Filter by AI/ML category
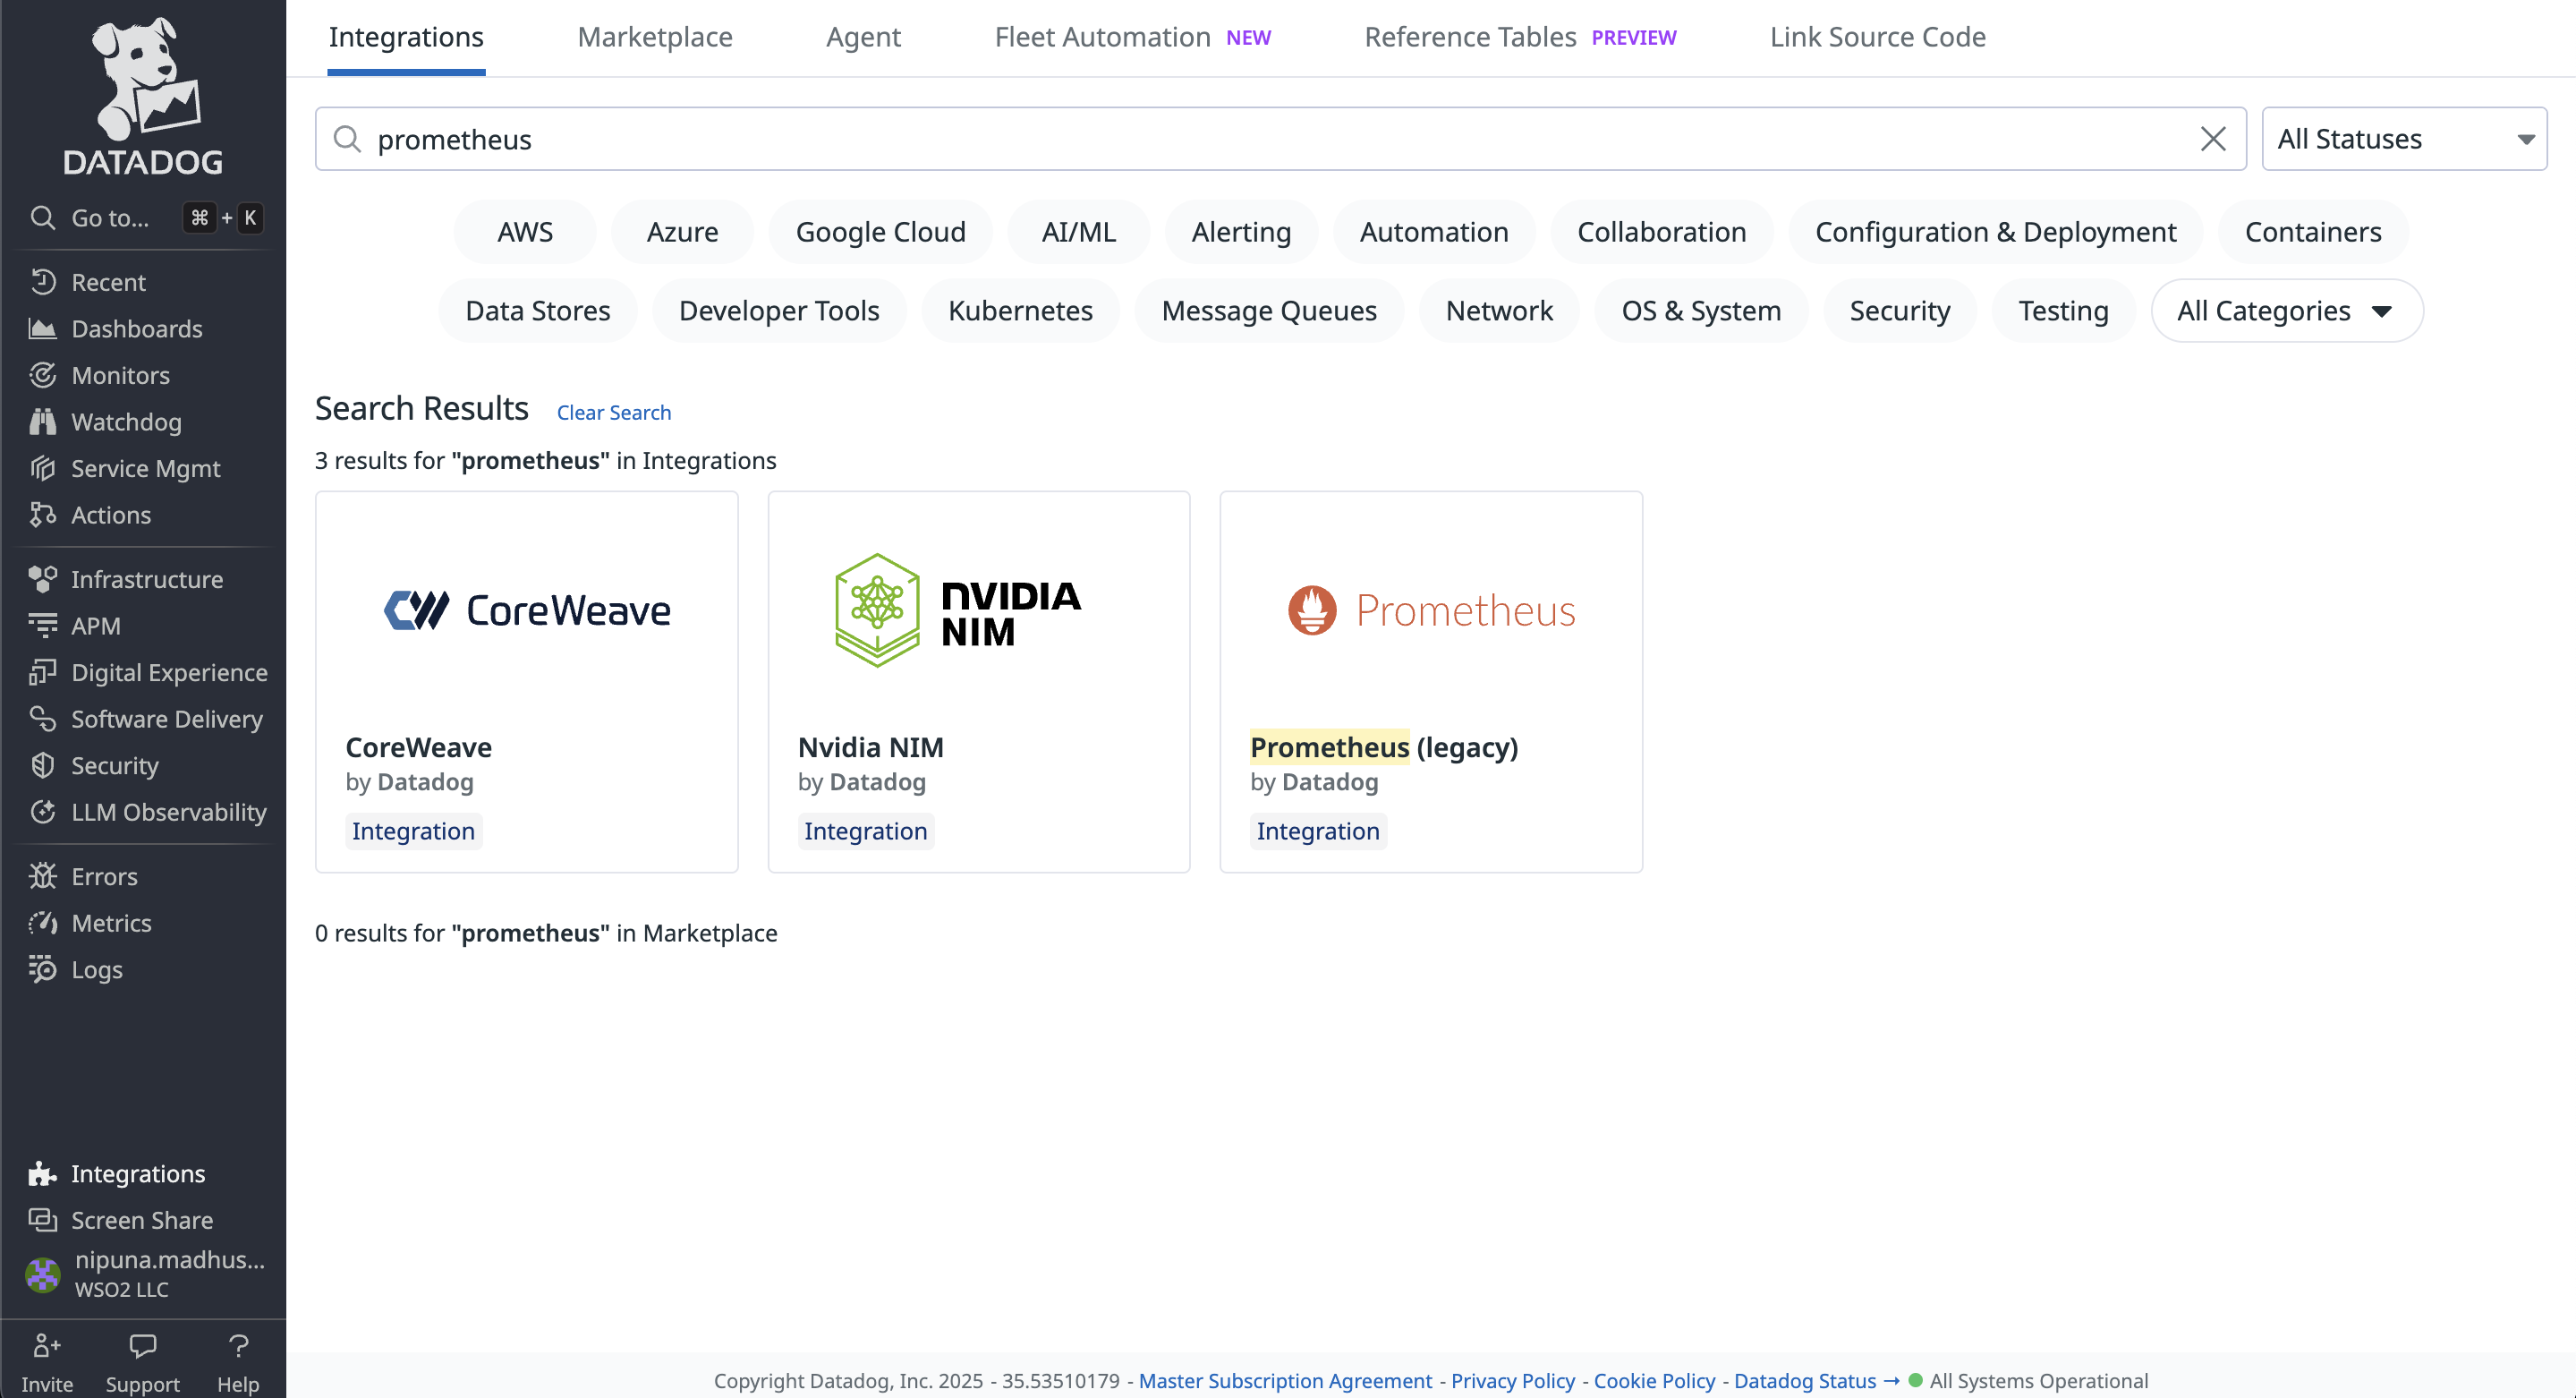 pos(1078,232)
